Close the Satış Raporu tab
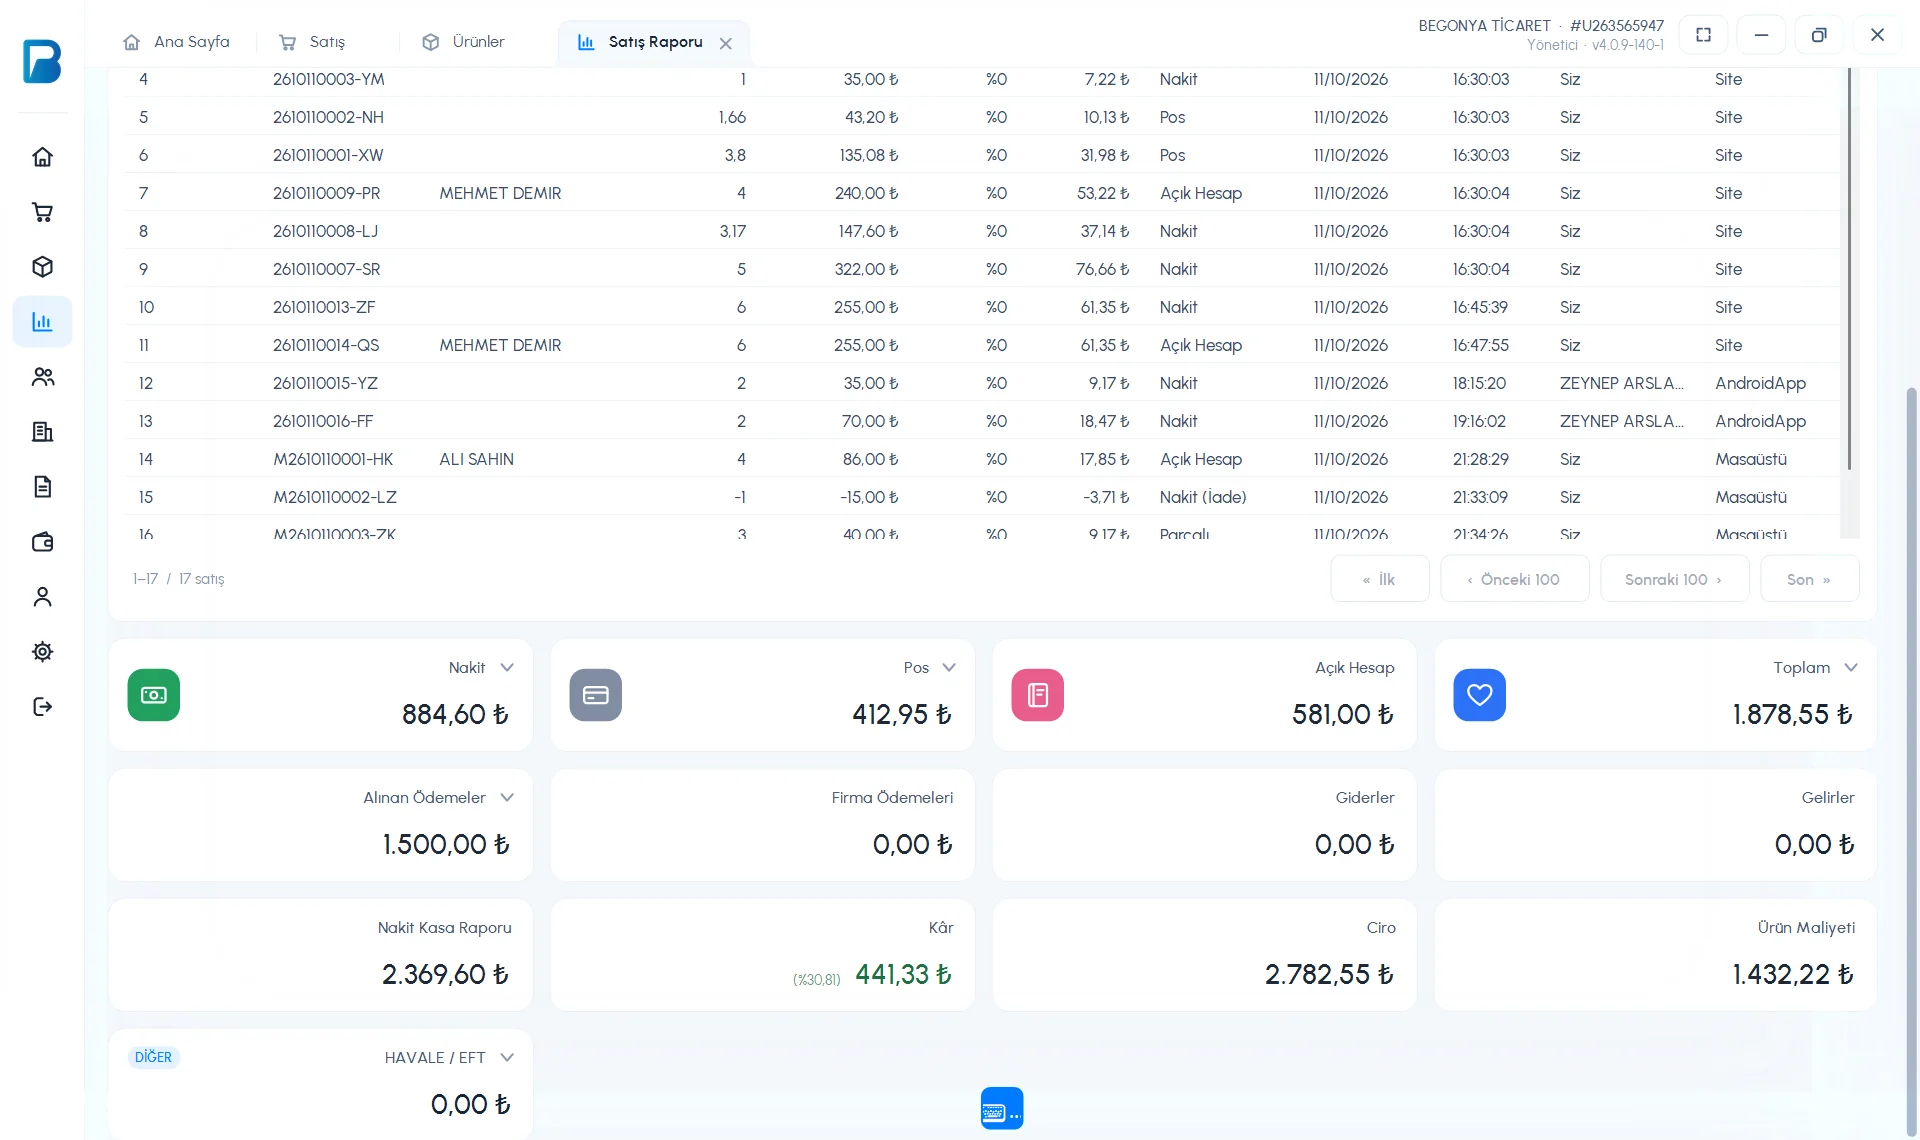Viewport: 1920px width, 1140px height. pyautogui.click(x=726, y=43)
